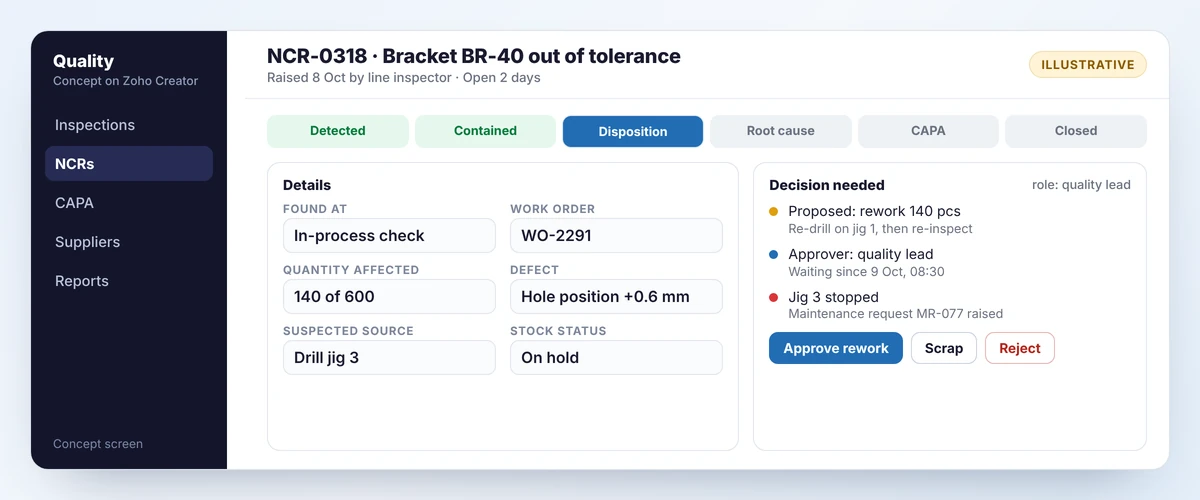Click 'Maintenance request MR-077 raised' text
The image size is (1200, 500).
coord(895,314)
